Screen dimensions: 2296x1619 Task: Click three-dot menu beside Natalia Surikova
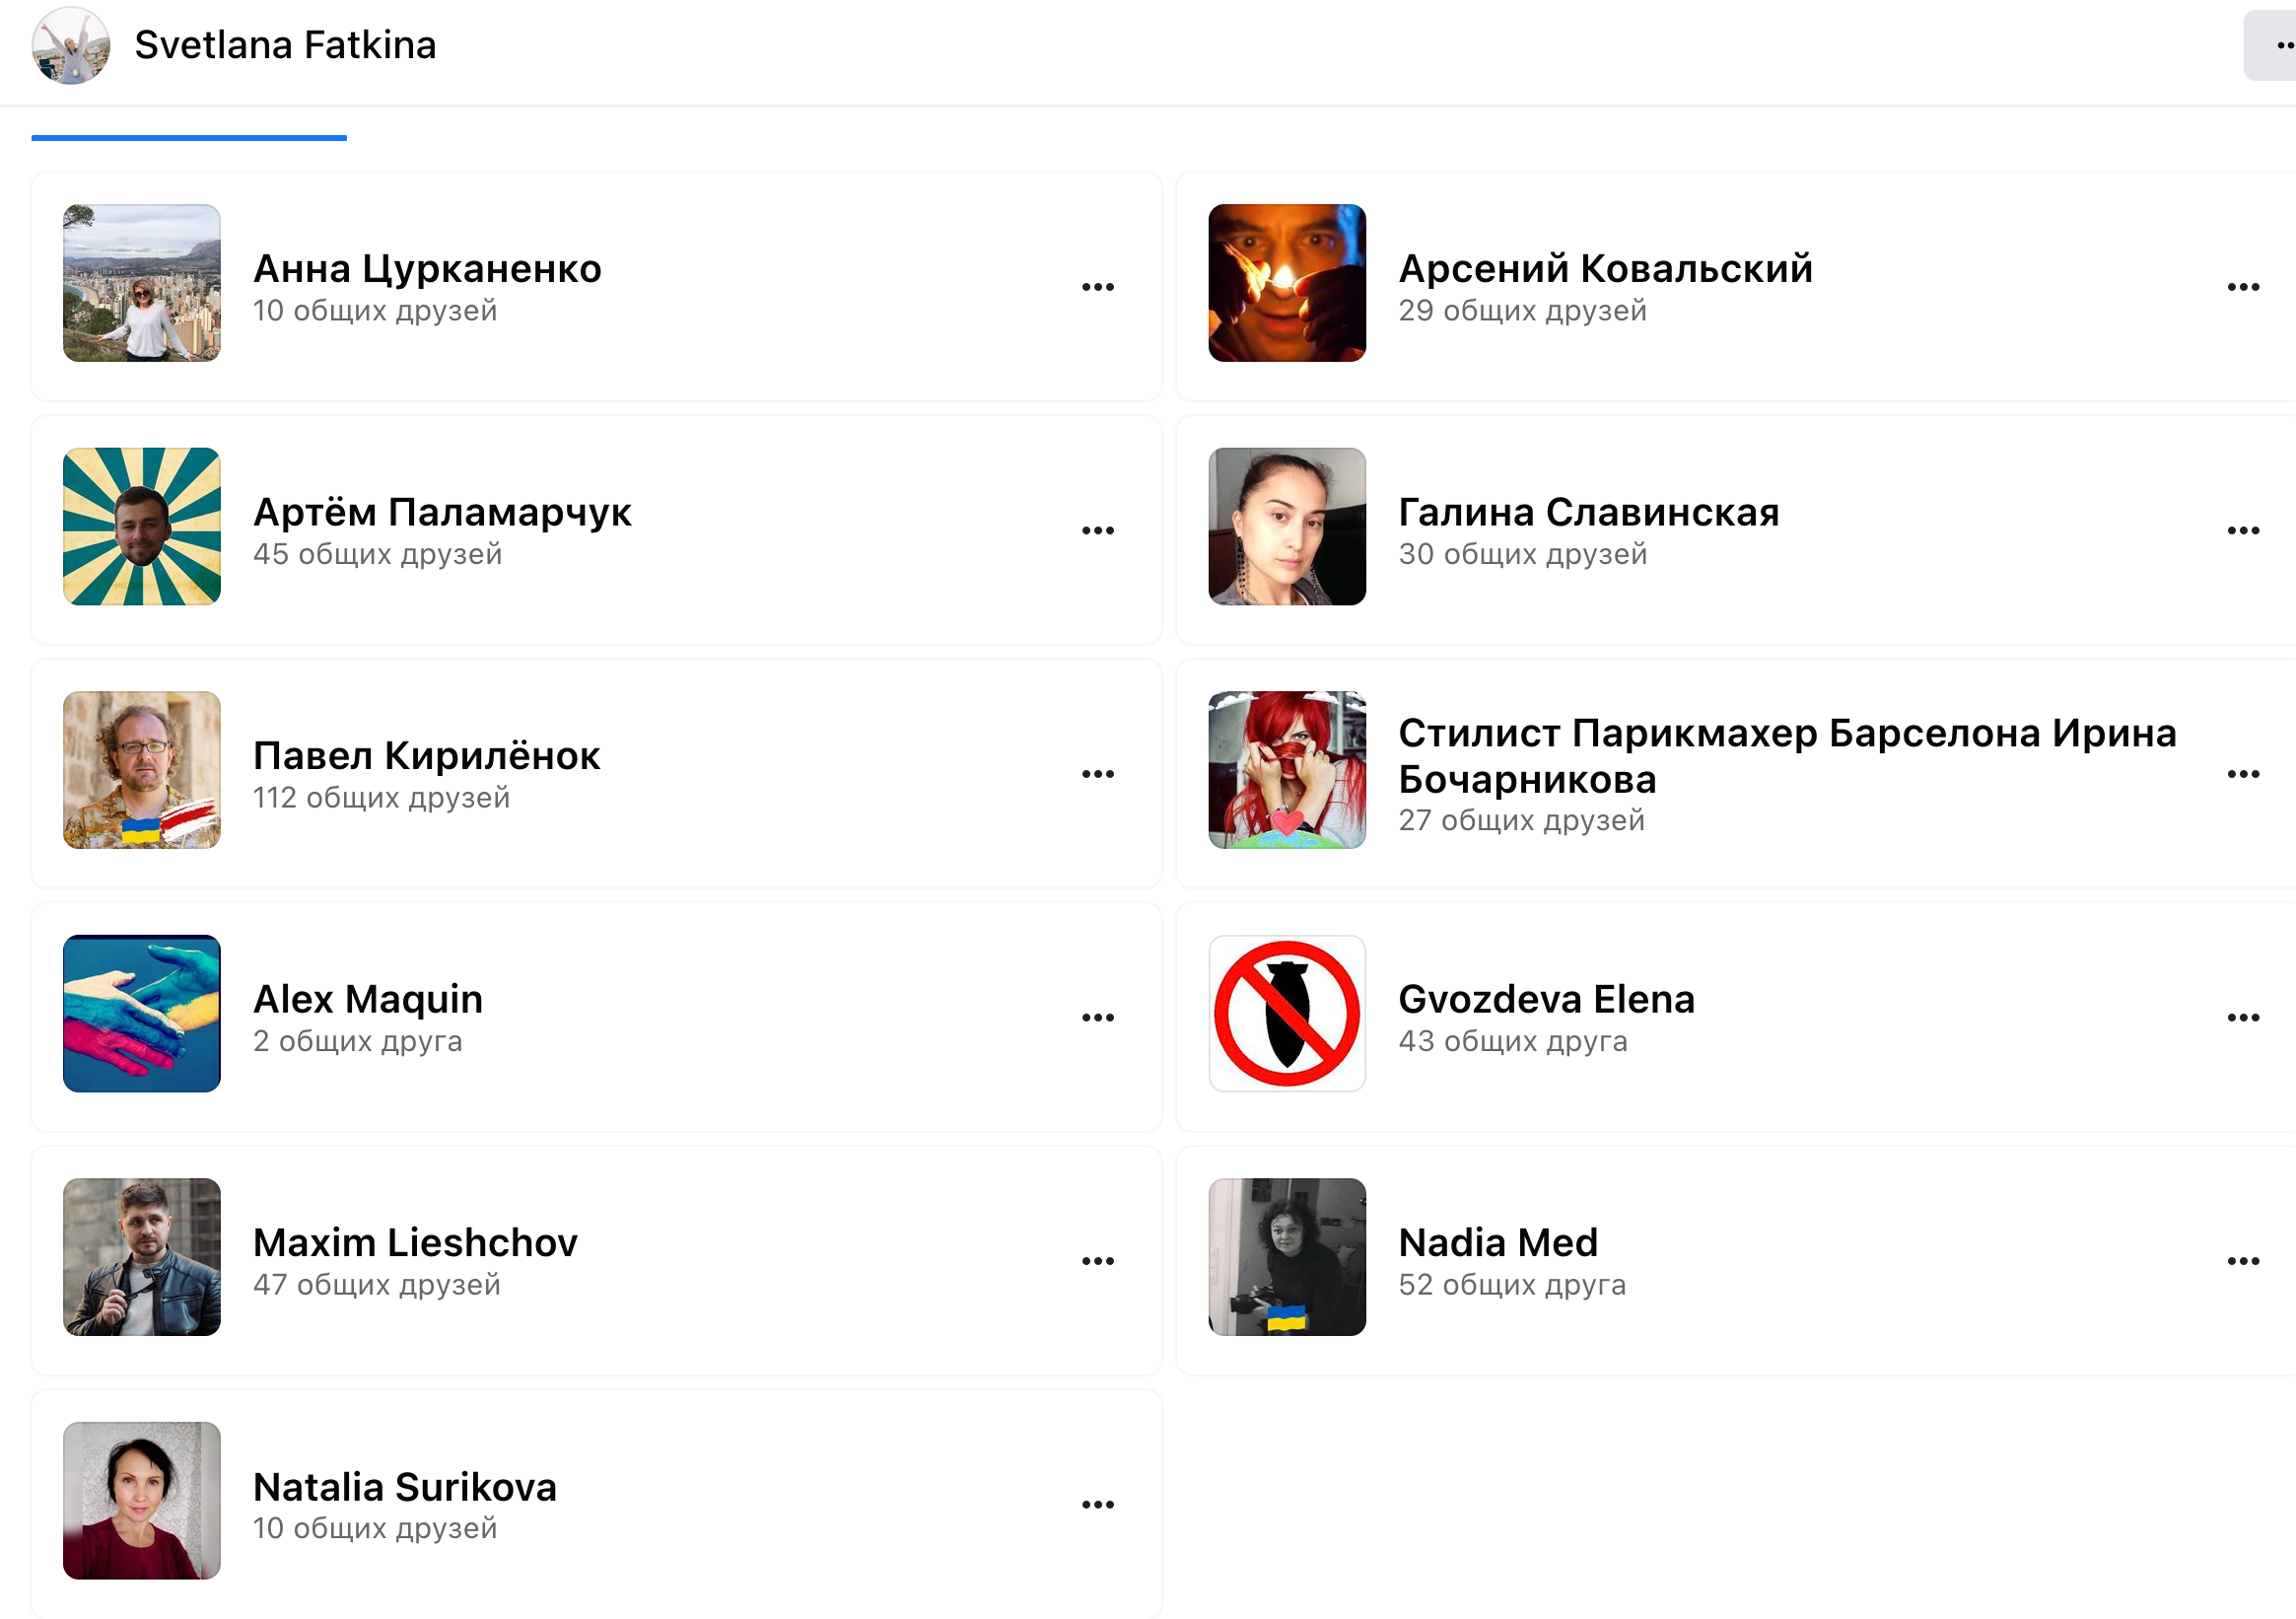[1097, 1504]
